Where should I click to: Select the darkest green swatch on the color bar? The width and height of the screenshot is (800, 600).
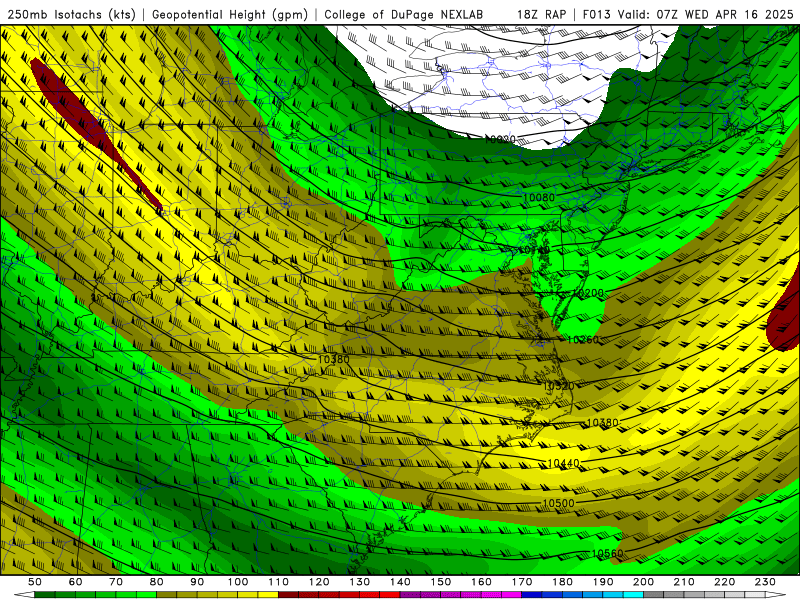(45, 595)
